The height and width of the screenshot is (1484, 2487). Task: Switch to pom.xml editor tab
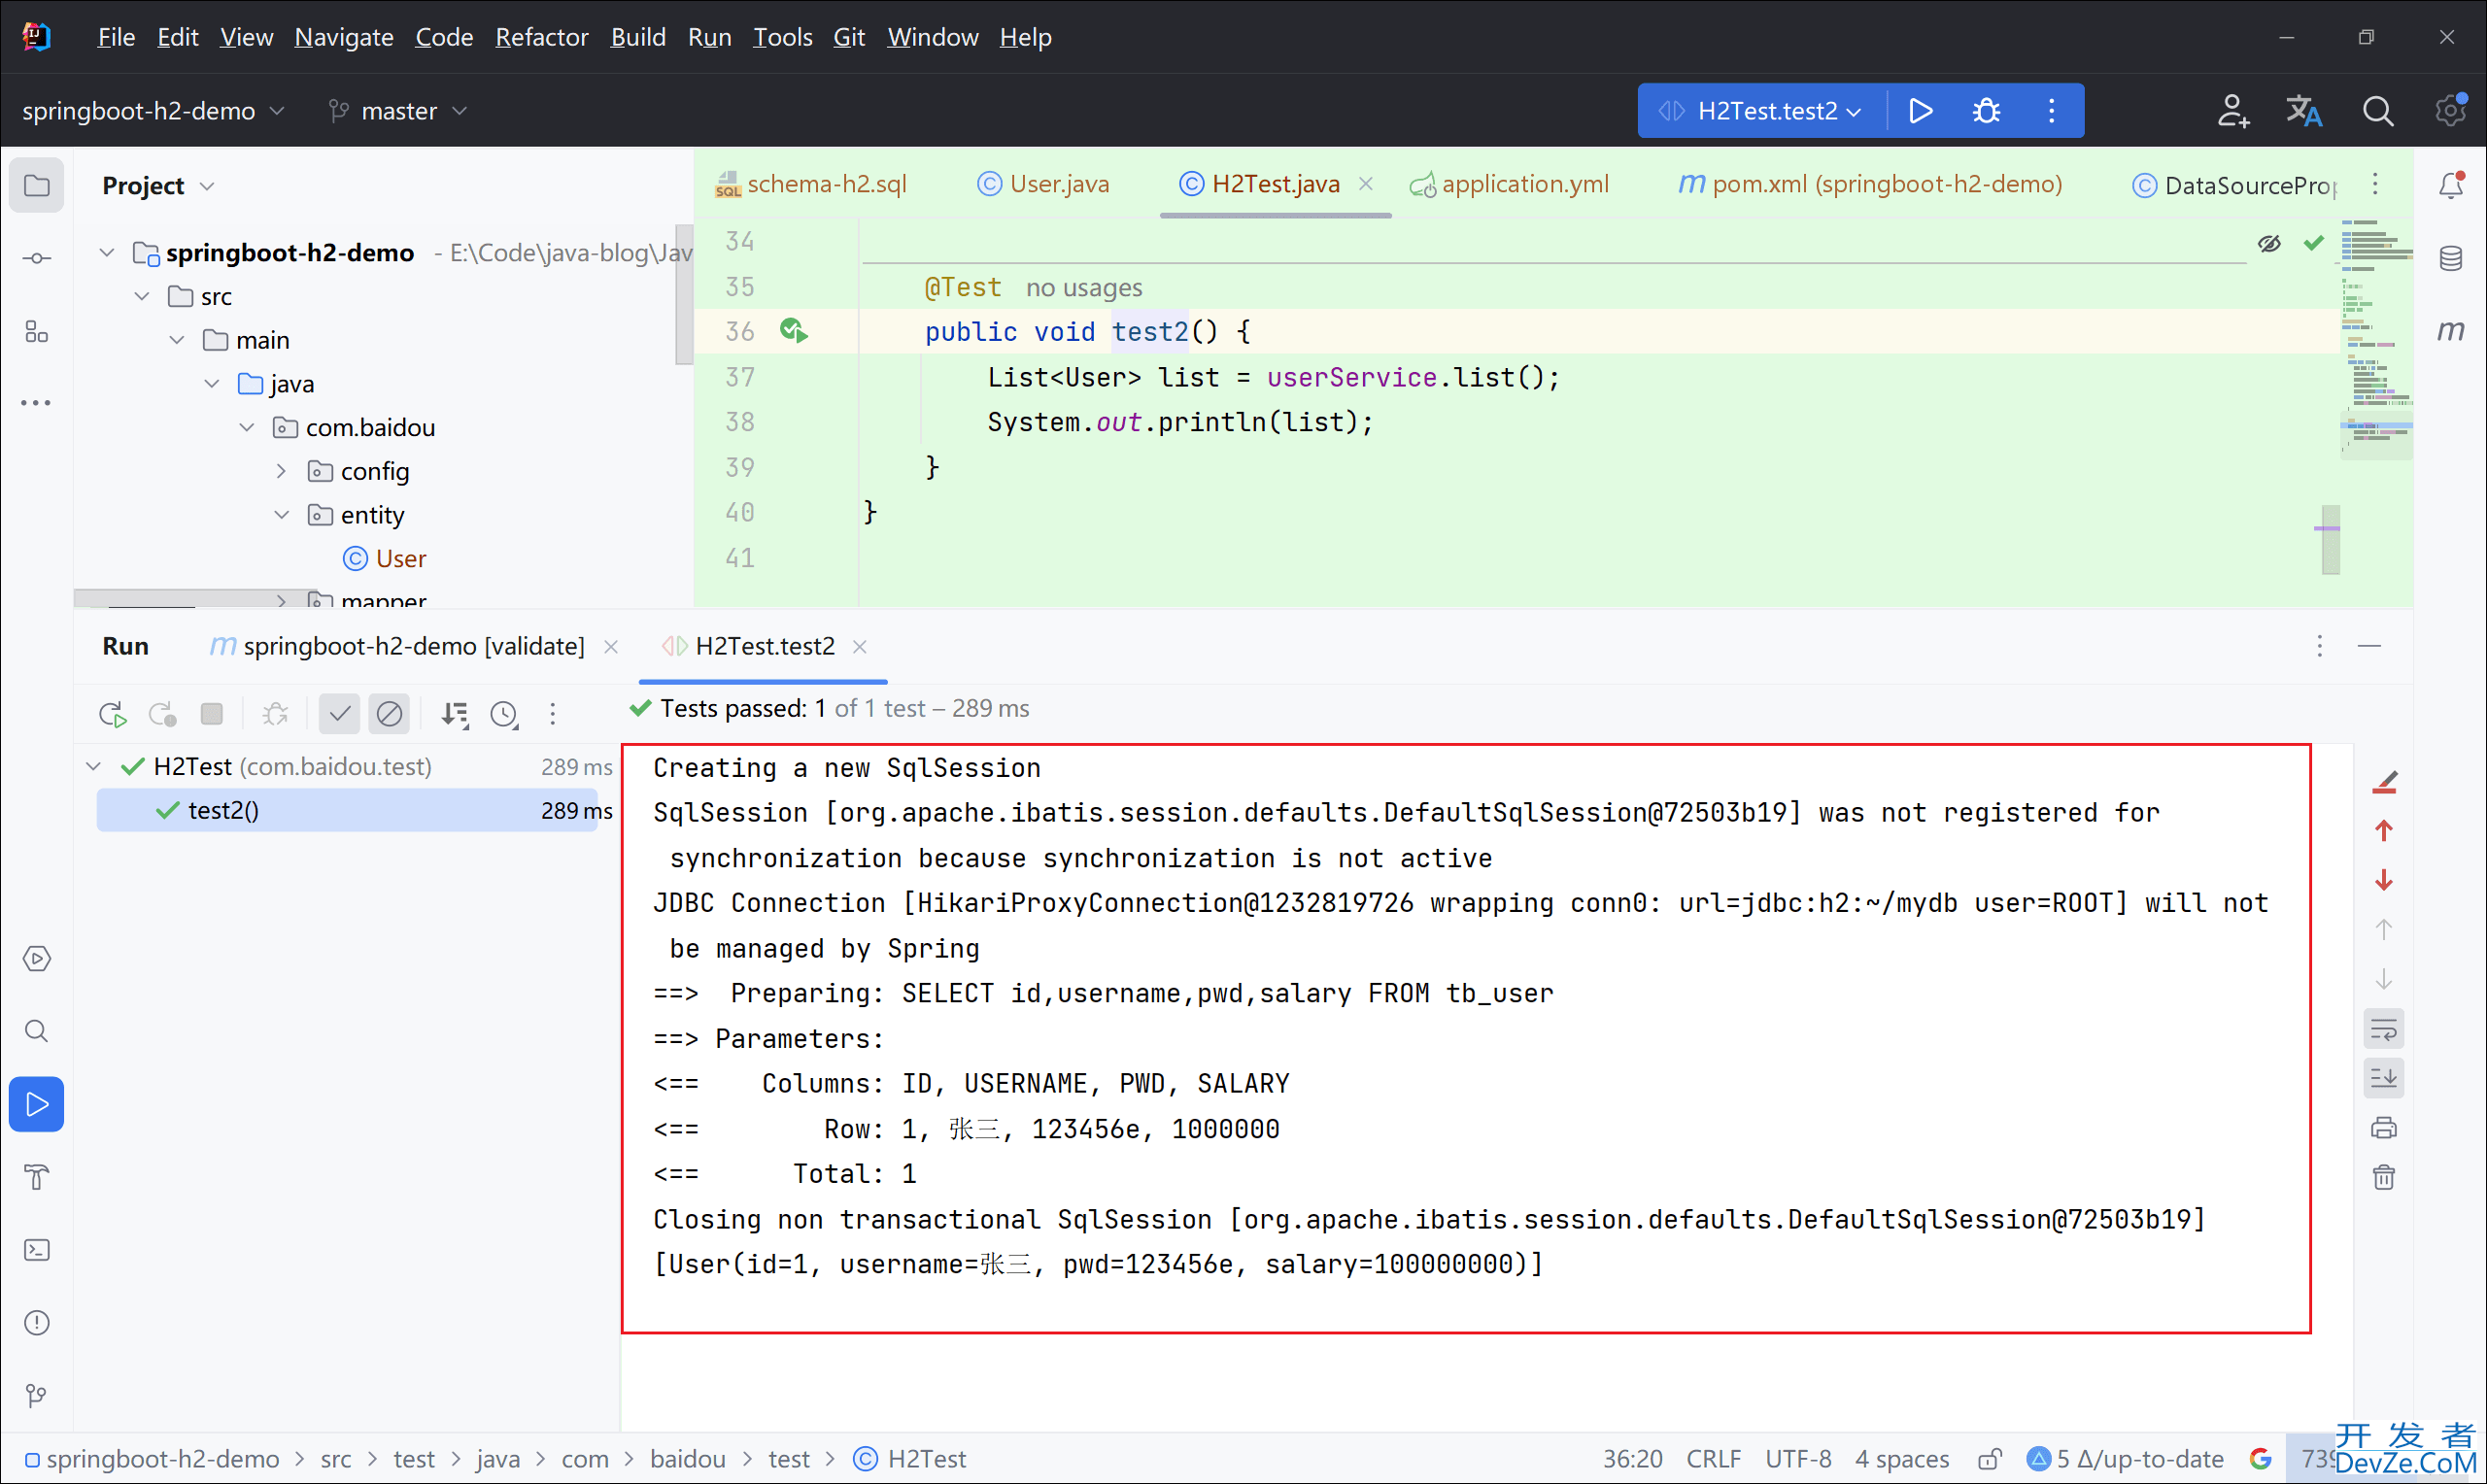pos(1869,184)
